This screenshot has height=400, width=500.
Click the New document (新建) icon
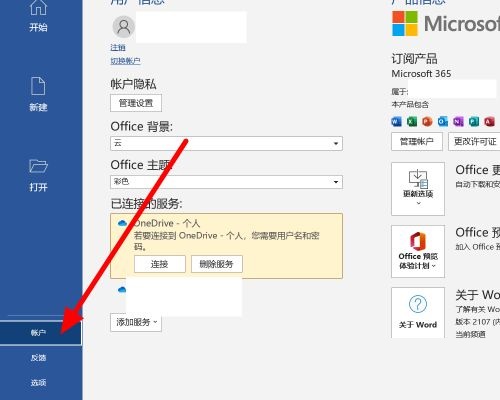[38, 86]
